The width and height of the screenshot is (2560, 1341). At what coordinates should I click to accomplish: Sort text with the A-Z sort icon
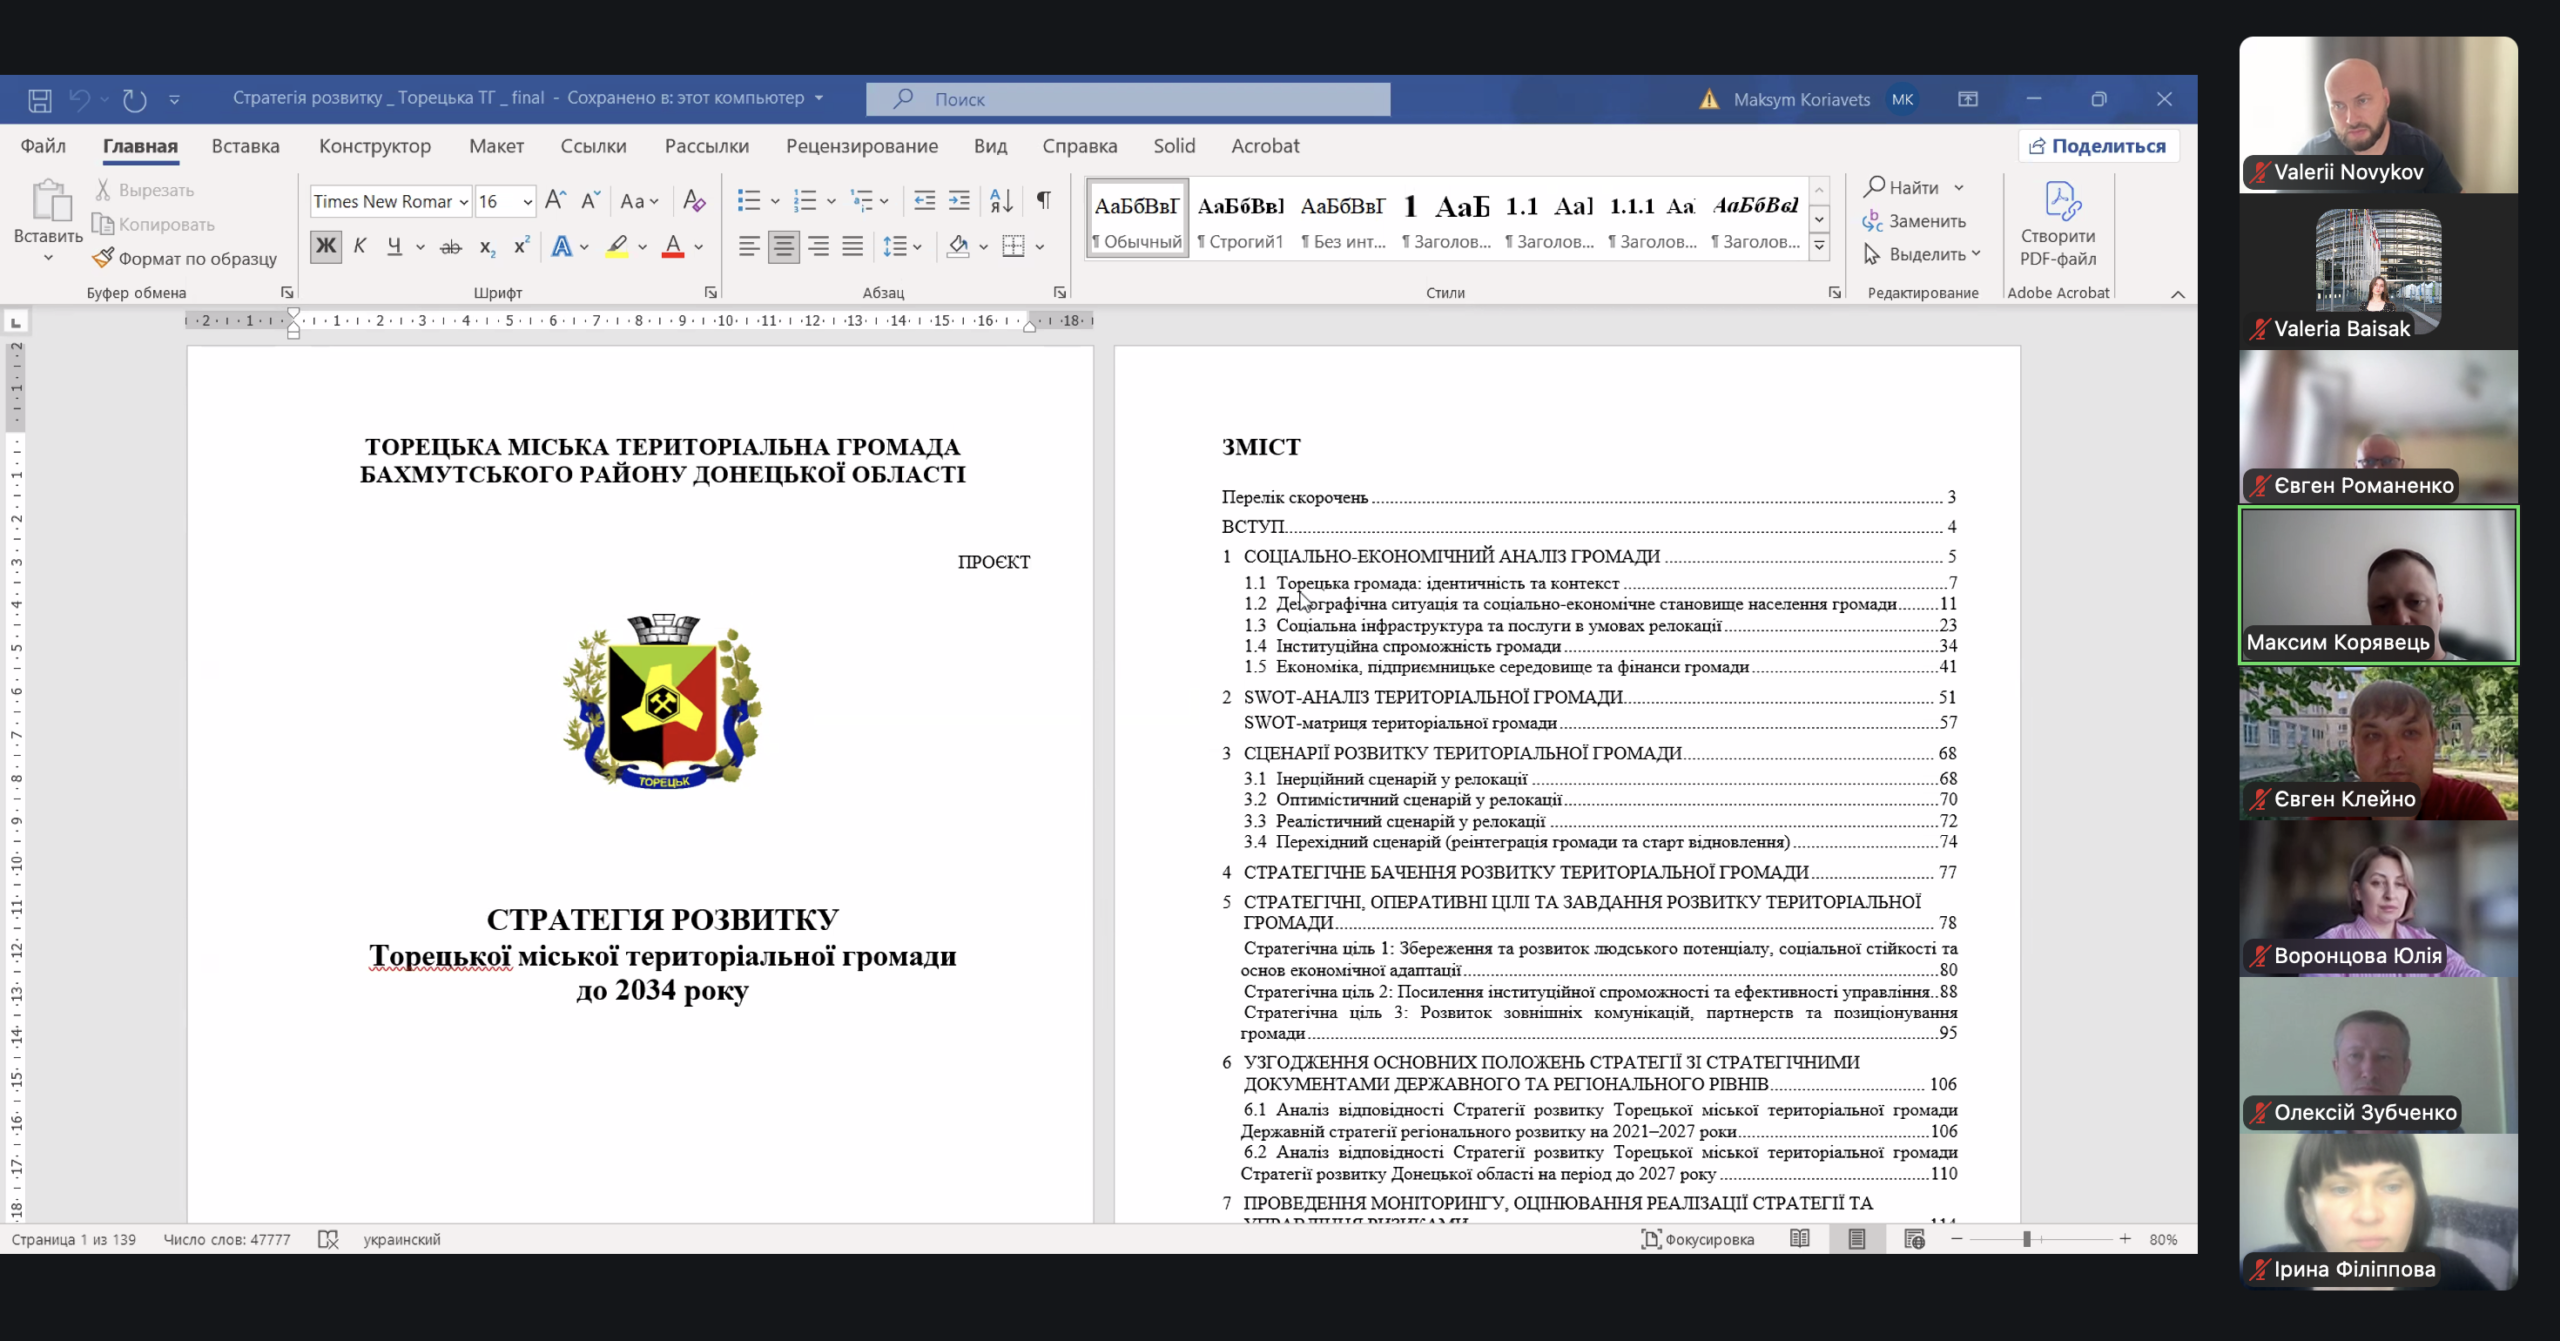[1001, 201]
